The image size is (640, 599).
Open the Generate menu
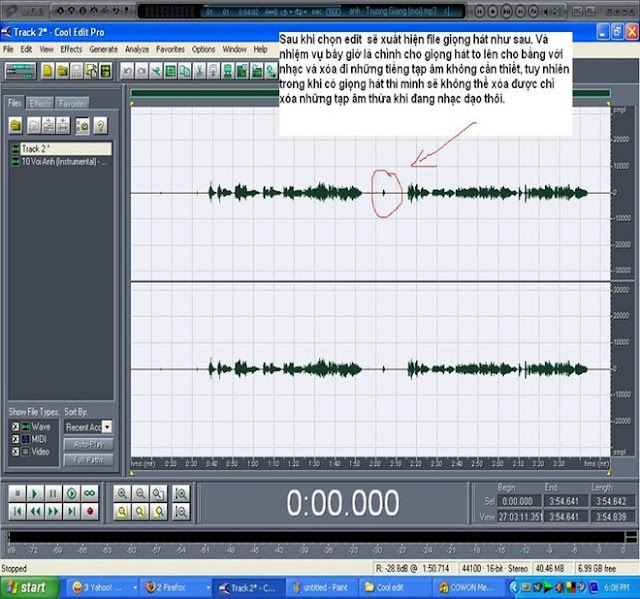point(103,49)
